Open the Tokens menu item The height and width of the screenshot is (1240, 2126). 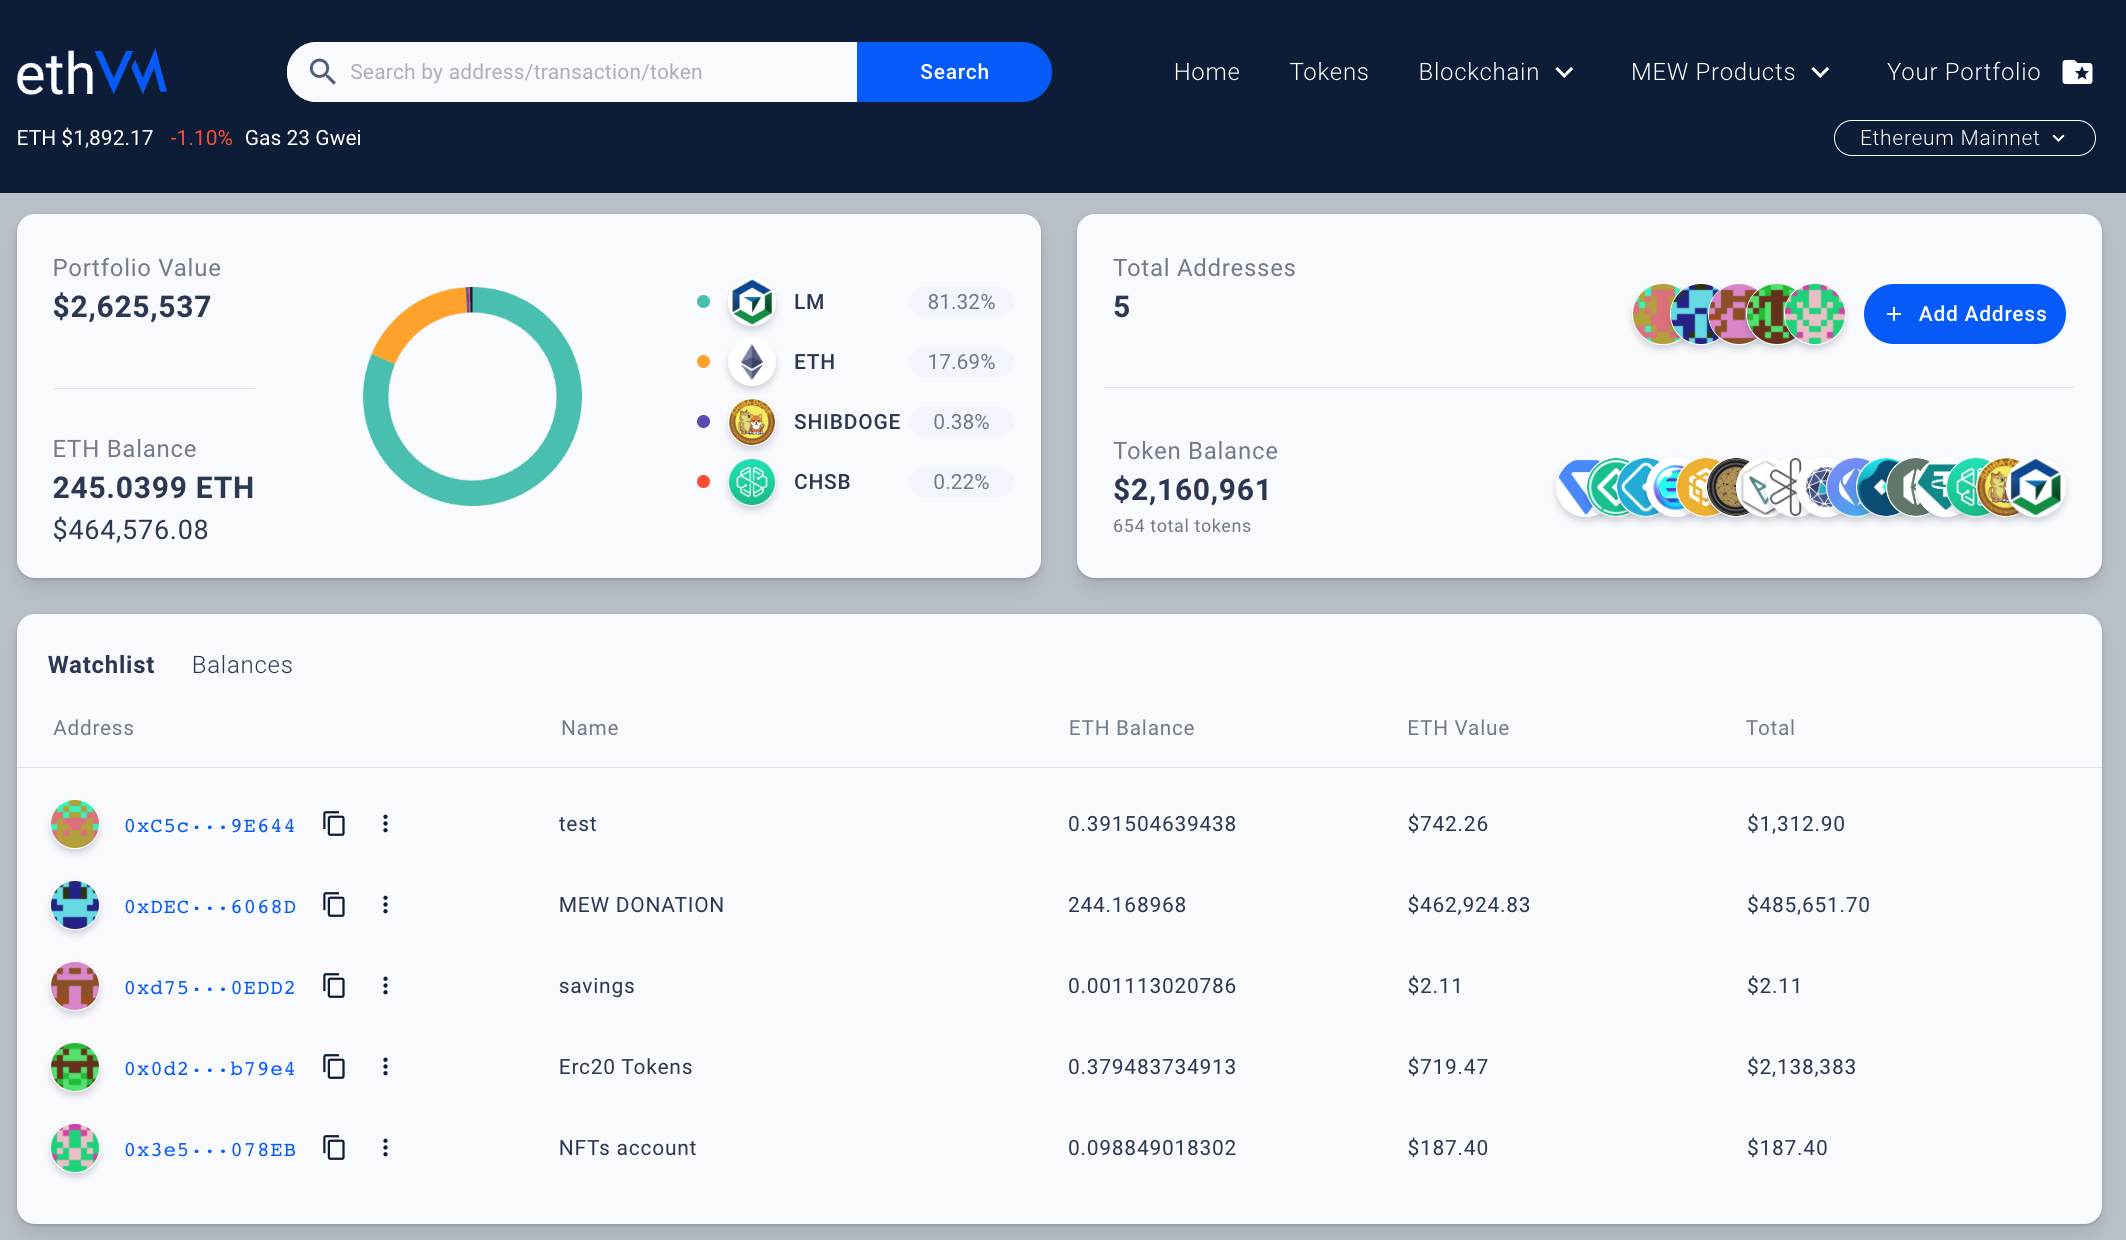click(1328, 72)
